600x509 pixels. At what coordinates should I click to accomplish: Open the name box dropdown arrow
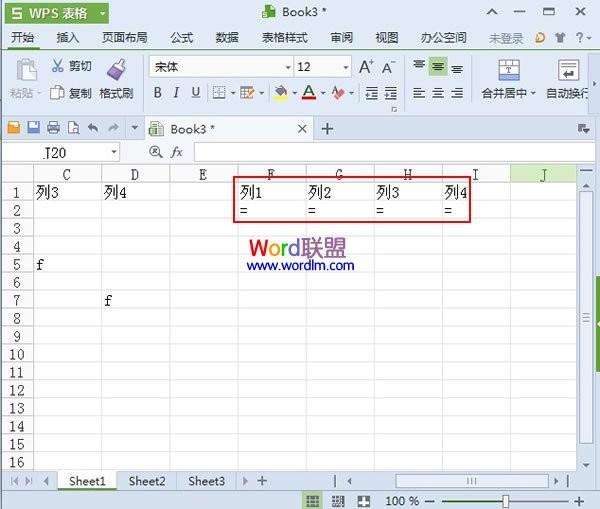pyautogui.click(x=114, y=152)
